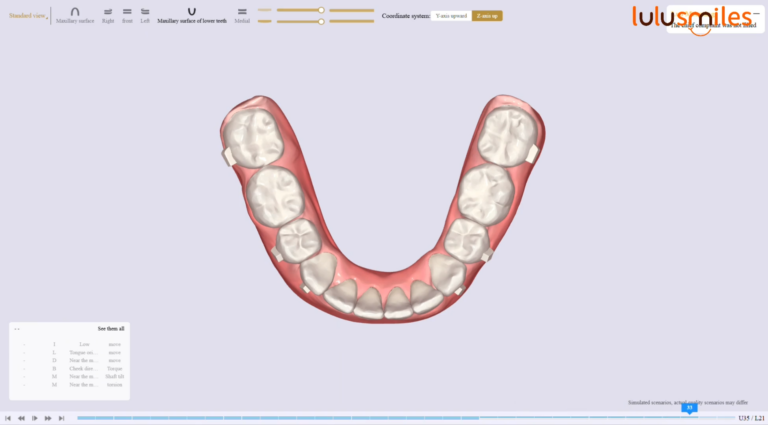Viewport: 768px width, 425px height.
Task: Click the lower slider handle in toolbar
Action: click(320, 21)
